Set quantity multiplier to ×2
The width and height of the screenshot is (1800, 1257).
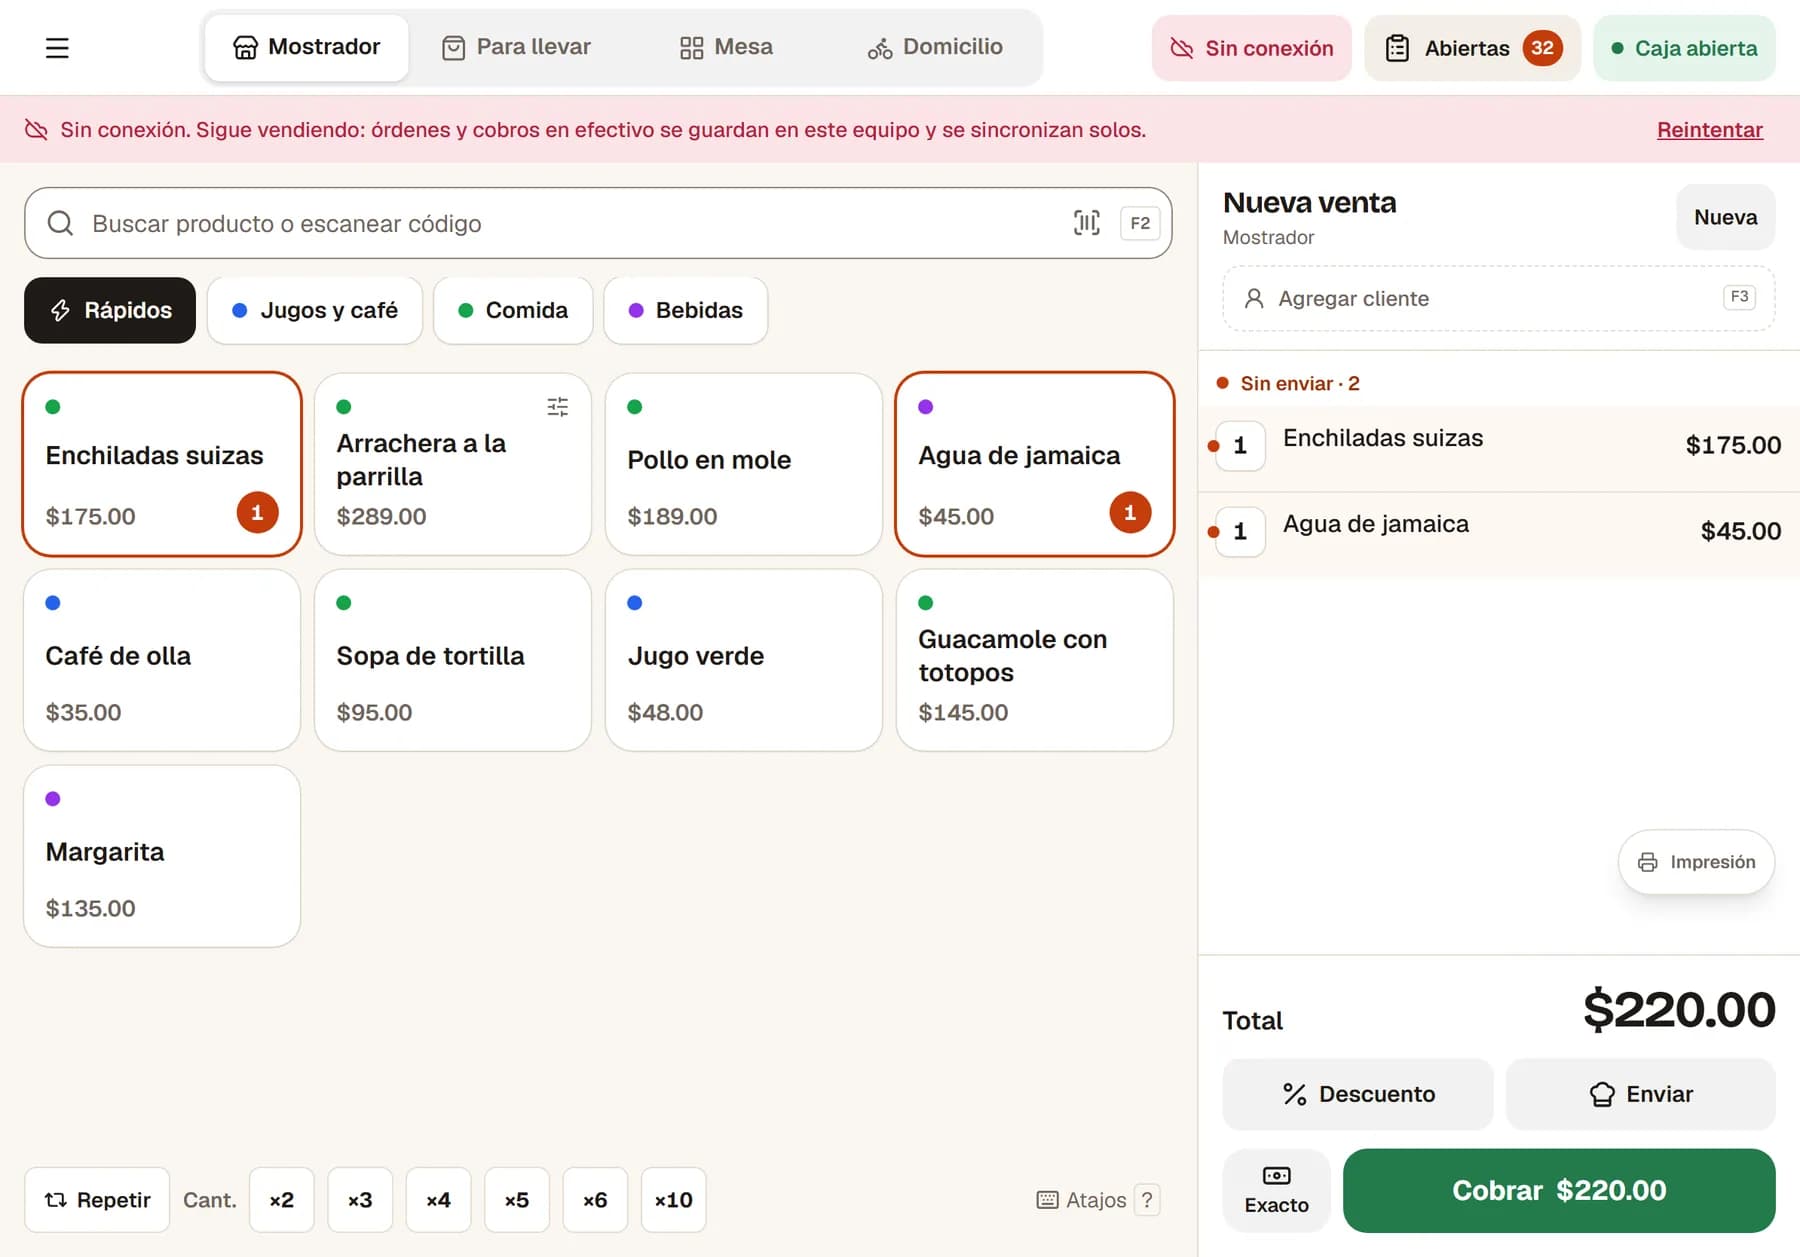click(282, 1200)
